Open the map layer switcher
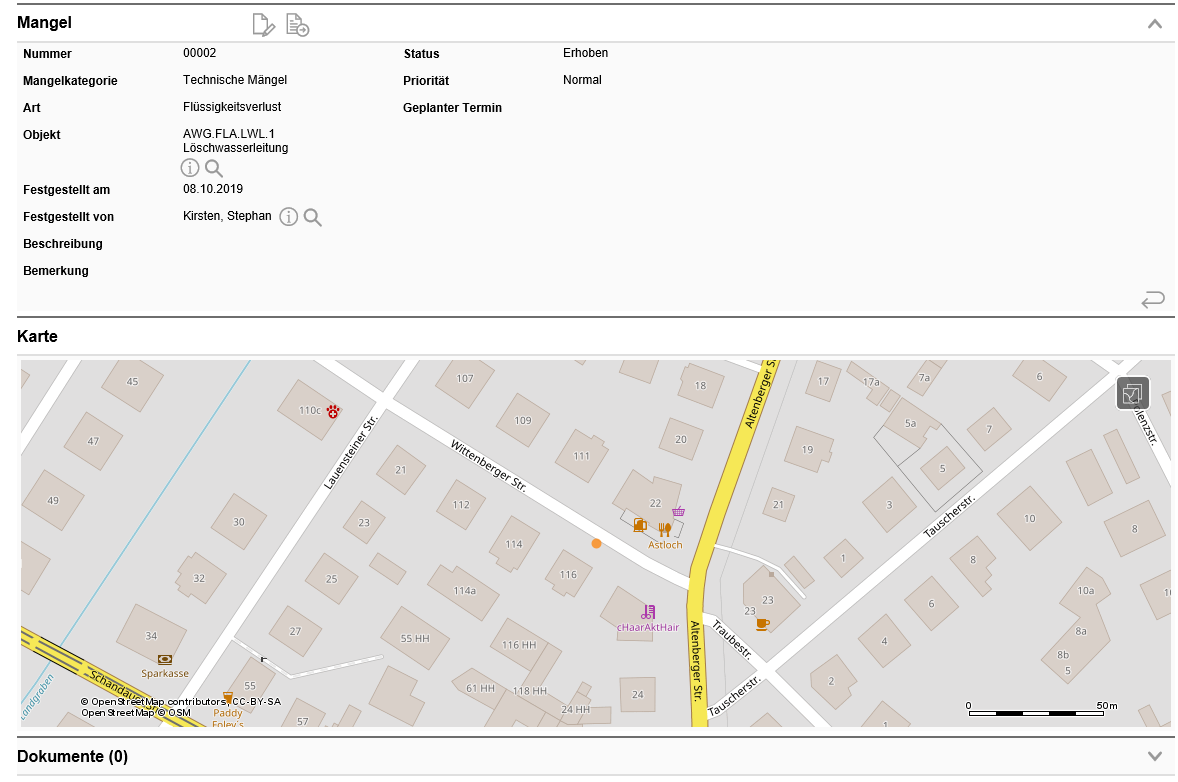The image size is (1178, 782). tap(1132, 393)
